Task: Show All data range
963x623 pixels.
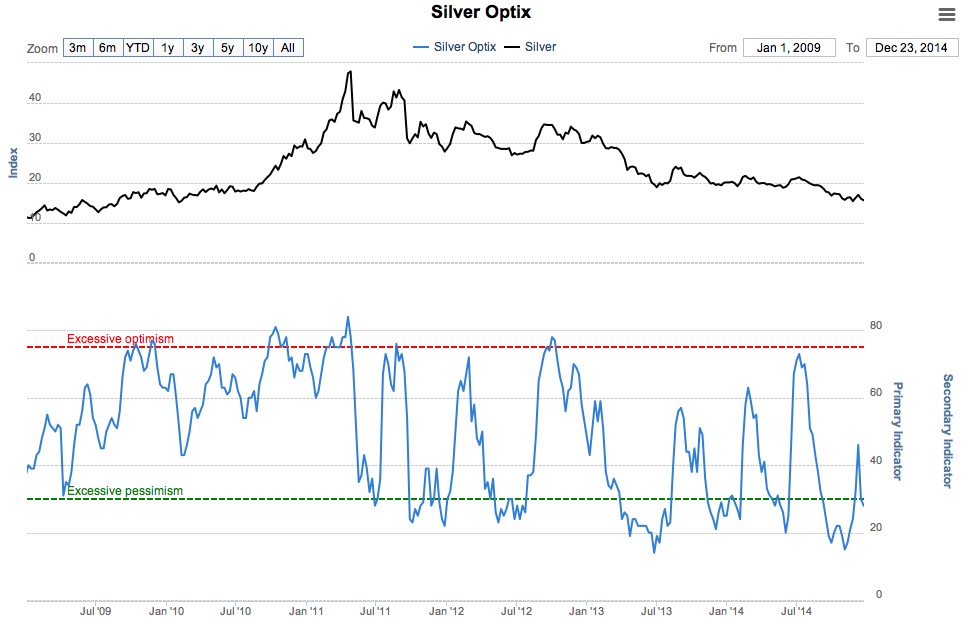Action: click(x=288, y=48)
